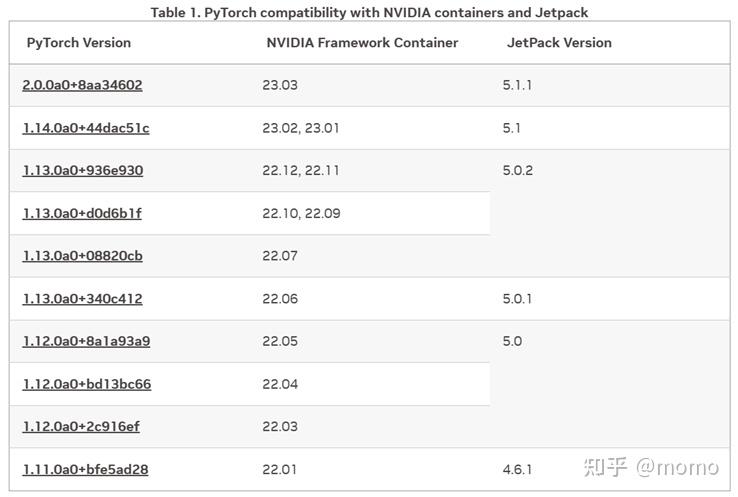Open the 1.13.0a0+d0d6b1f wheel link
Image resolution: width=738 pixels, height=497 pixels.
[82, 213]
